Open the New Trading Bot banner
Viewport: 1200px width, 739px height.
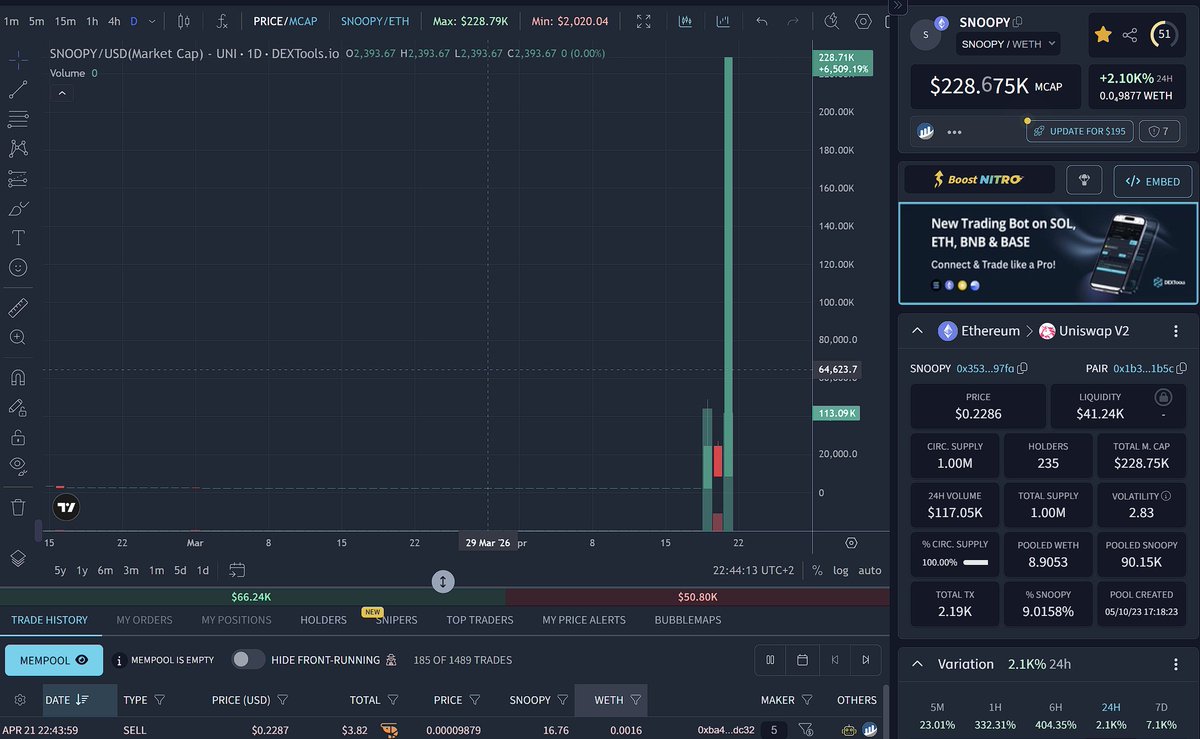[1047, 253]
